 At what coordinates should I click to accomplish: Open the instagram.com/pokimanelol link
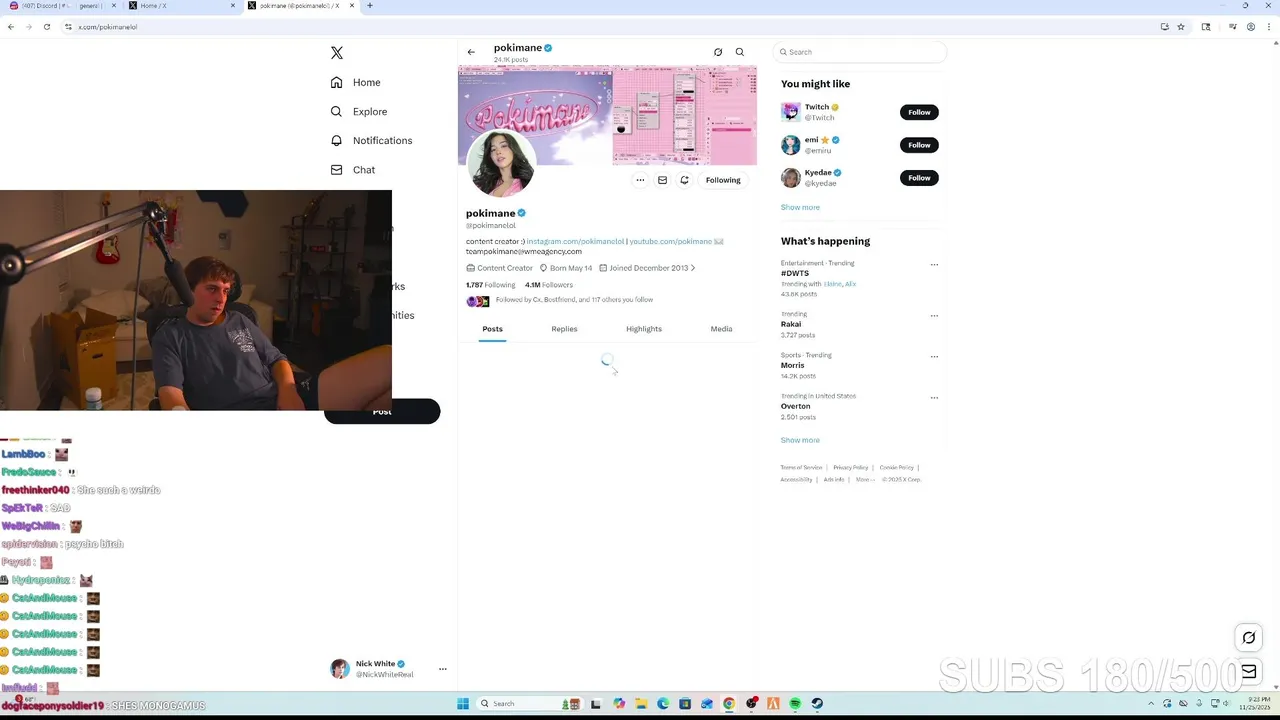click(x=575, y=241)
